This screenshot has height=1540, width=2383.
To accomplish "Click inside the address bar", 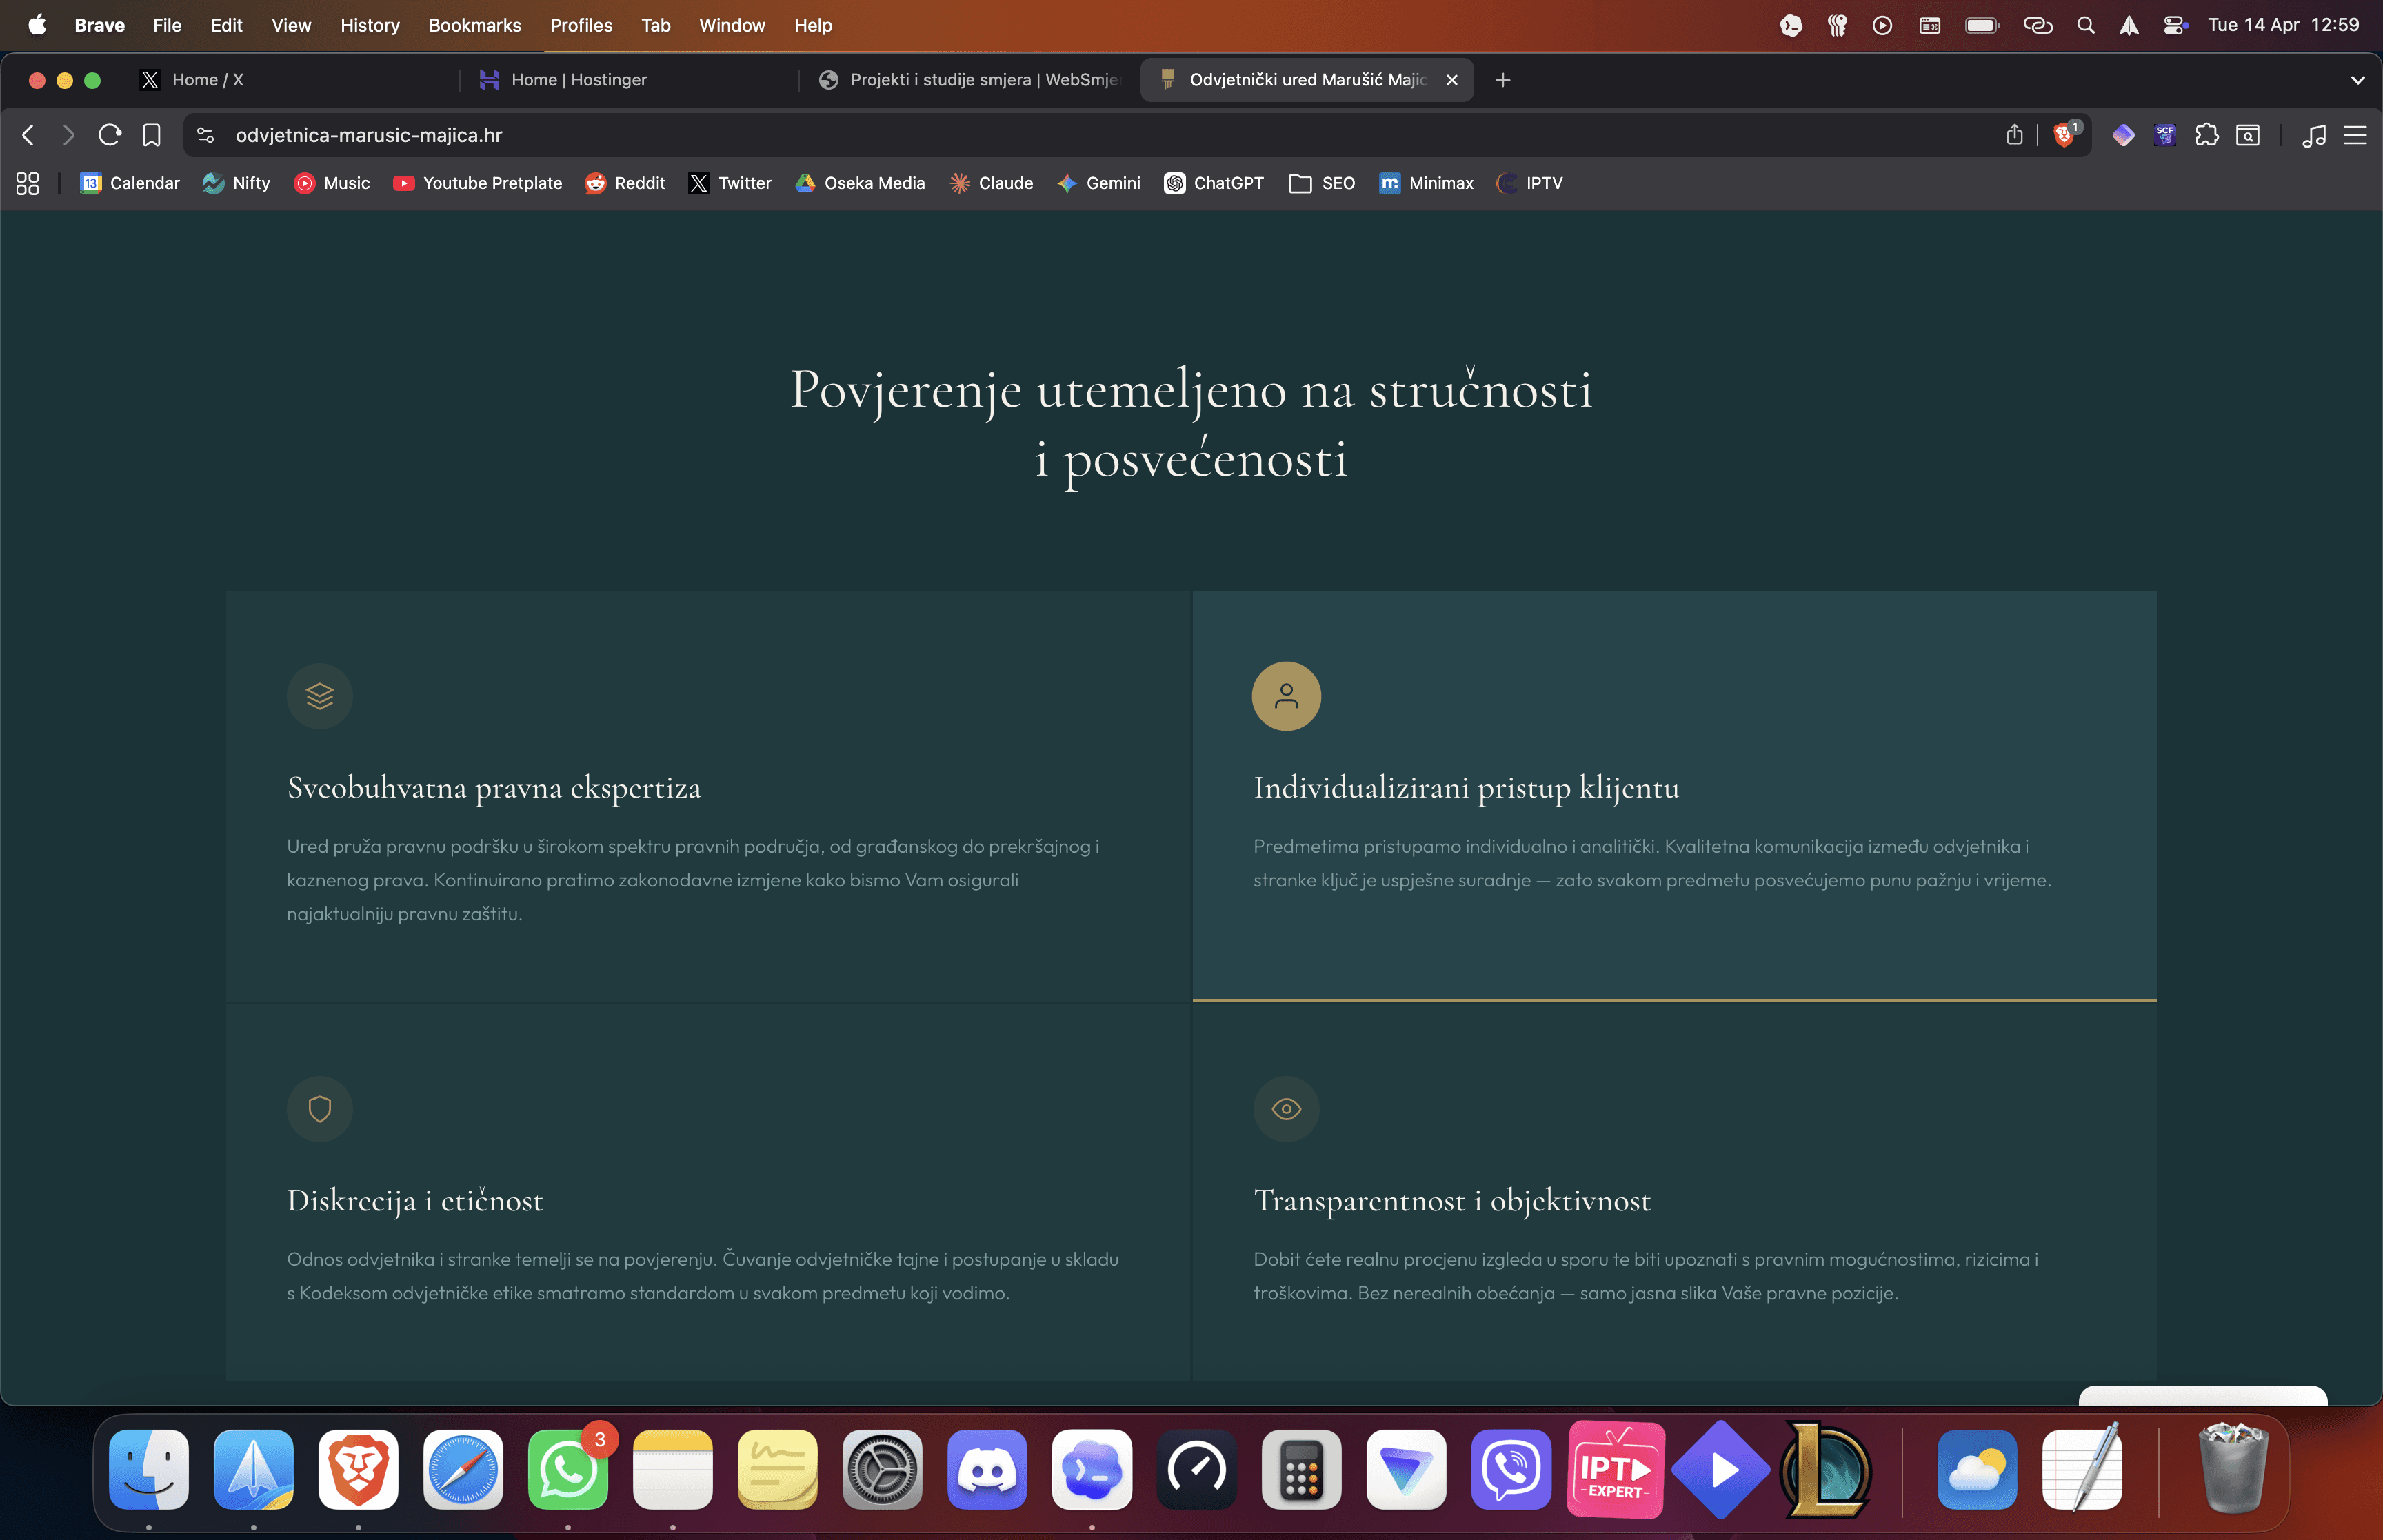I will [700, 135].
